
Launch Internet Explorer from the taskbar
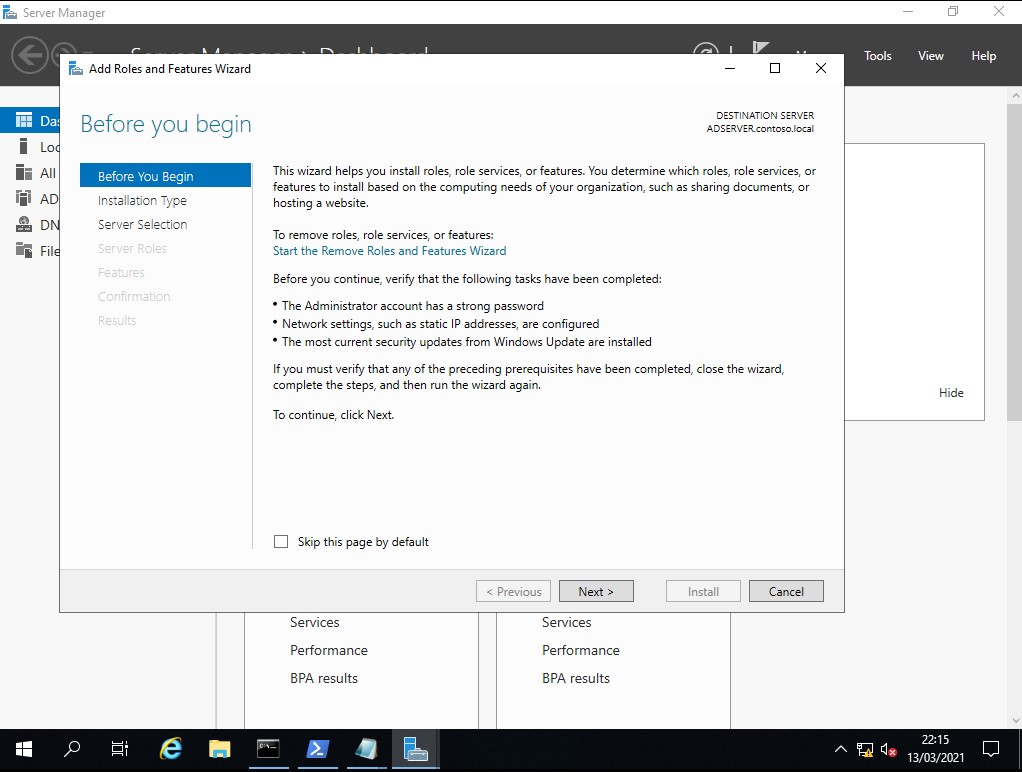point(171,749)
